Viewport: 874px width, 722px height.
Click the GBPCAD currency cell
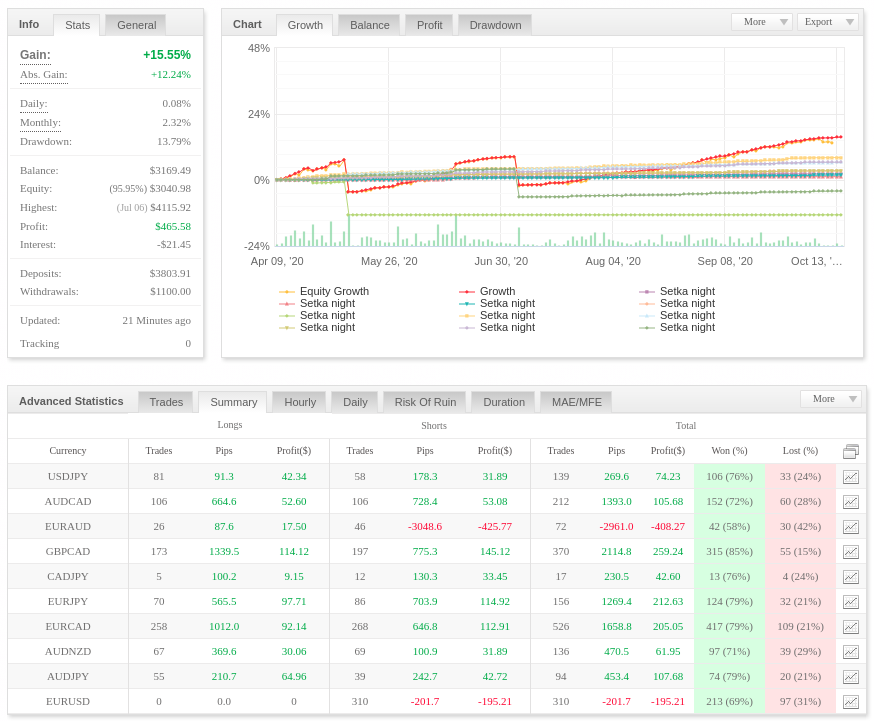[67, 552]
